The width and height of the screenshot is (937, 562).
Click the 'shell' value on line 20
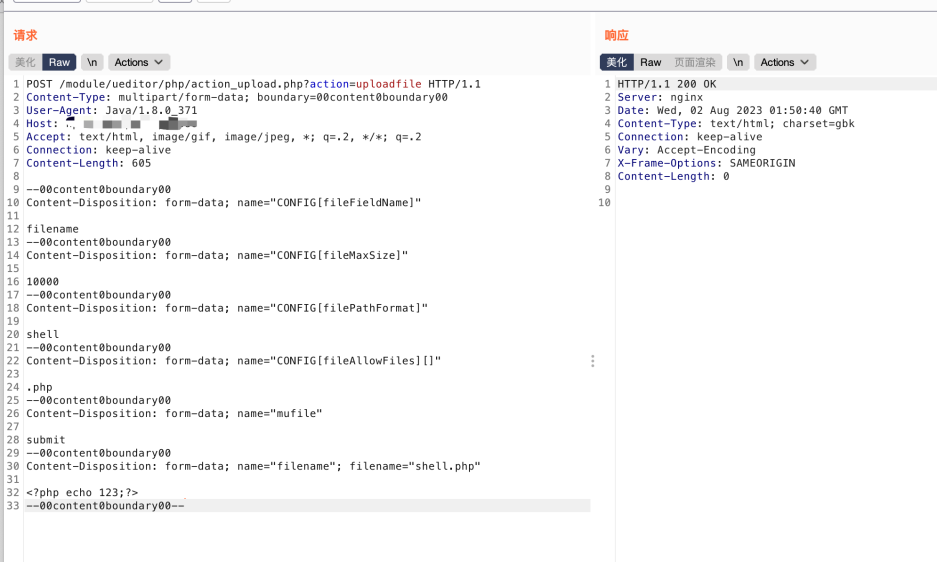42,334
